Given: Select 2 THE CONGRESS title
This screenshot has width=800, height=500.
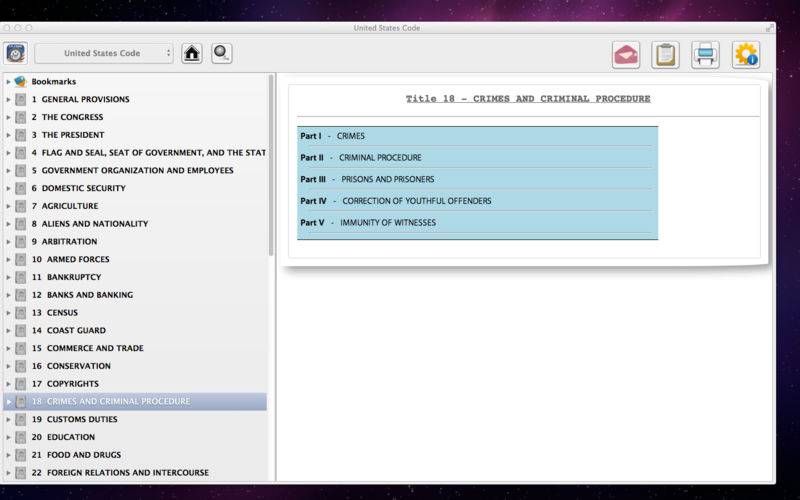Looking at the screenshot, I should [x=67, y=117].
